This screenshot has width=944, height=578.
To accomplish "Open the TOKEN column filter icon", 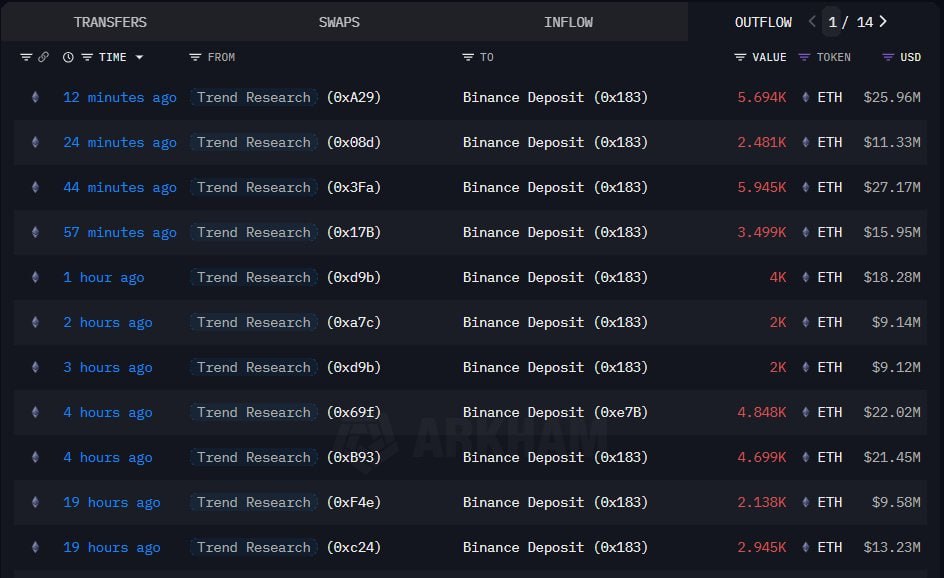I will [804, 57].
